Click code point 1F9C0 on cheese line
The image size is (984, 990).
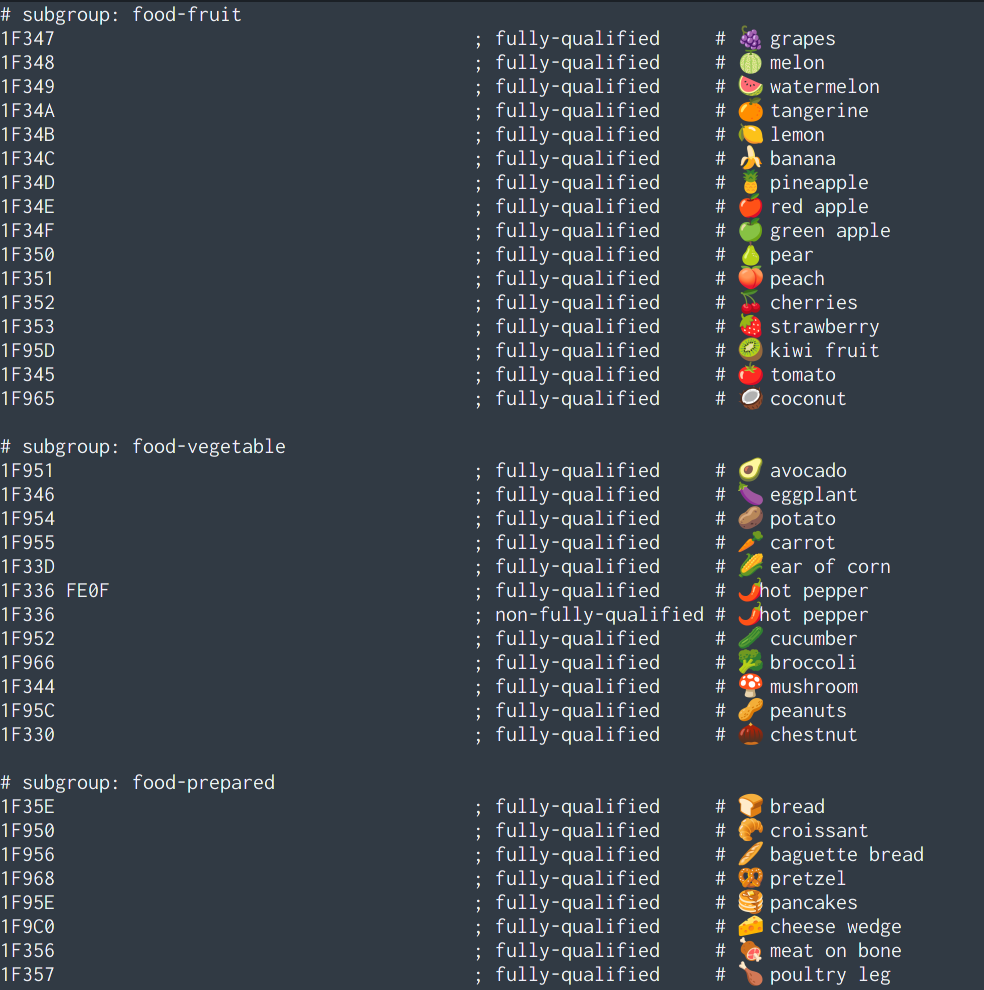[x=28, y=926]
